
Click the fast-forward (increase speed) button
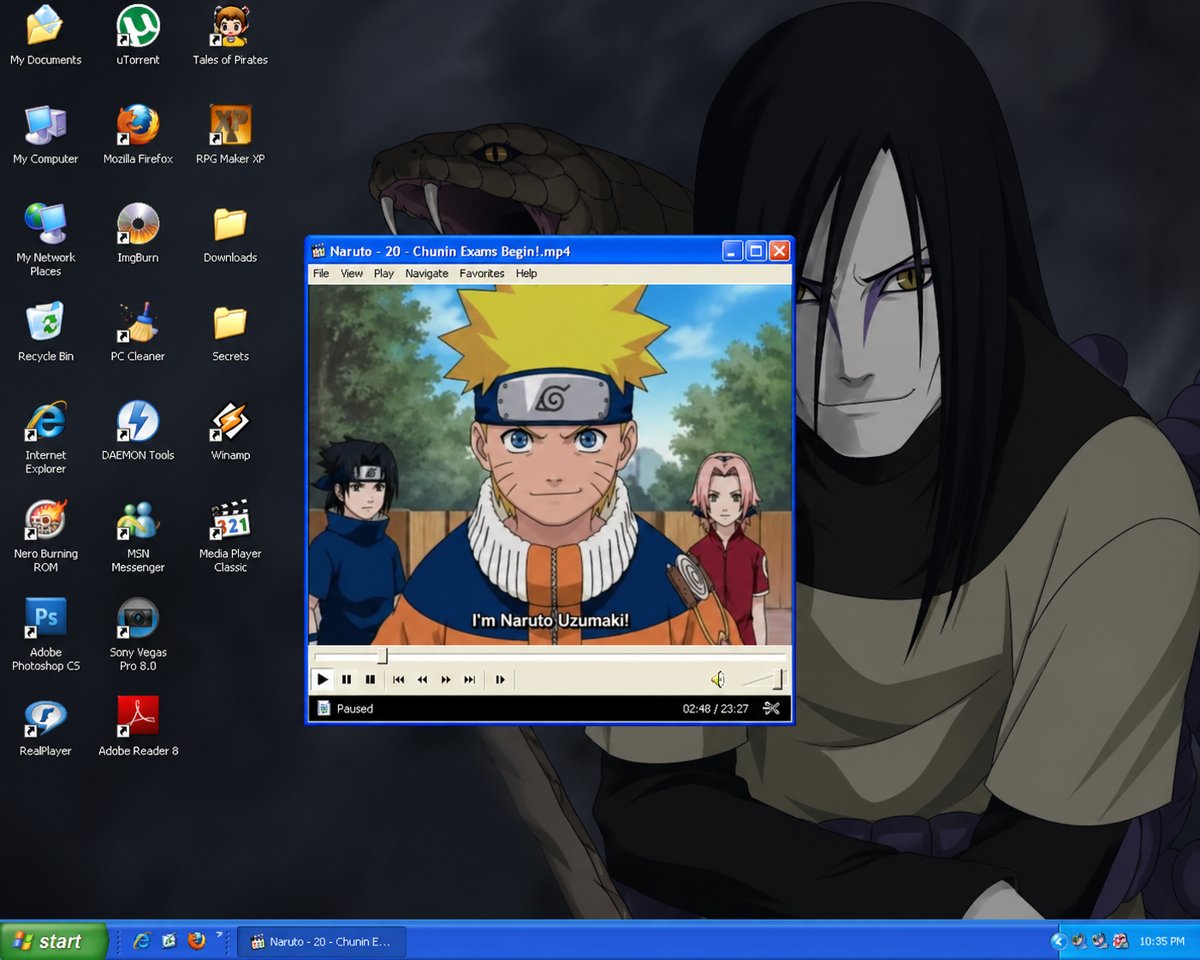click(x=446, y=679)
